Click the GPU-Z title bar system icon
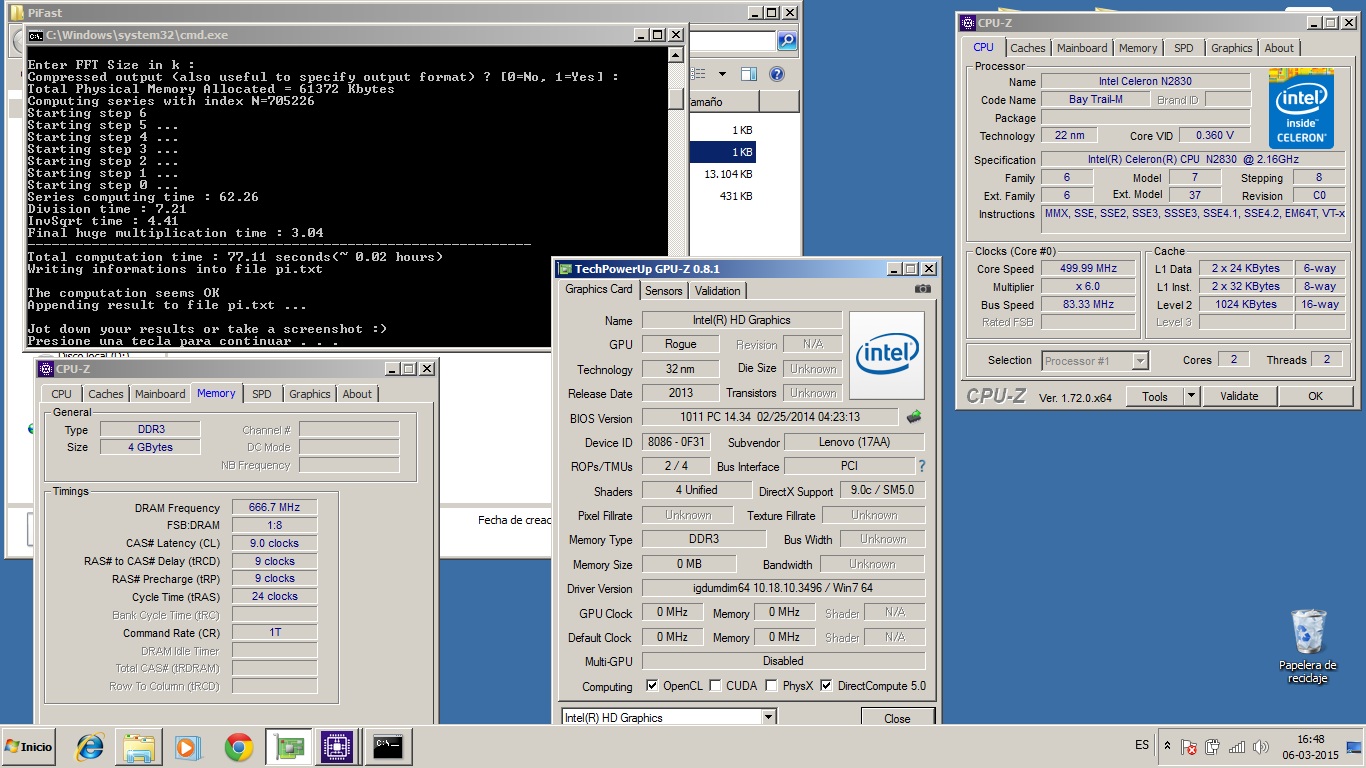This screenshot has height=768, width=1366. [565, 269]
